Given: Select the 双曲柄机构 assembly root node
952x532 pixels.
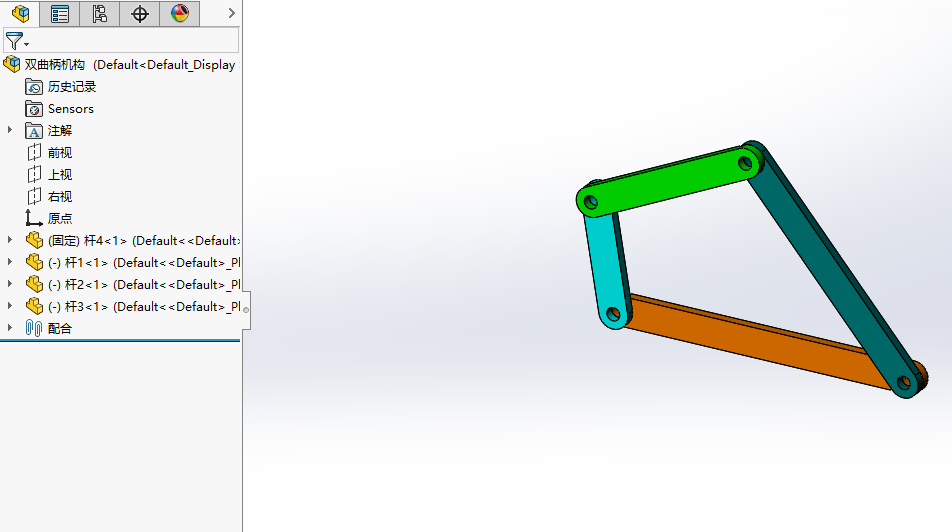Looking at the screenshot, I should pos(129,64).
